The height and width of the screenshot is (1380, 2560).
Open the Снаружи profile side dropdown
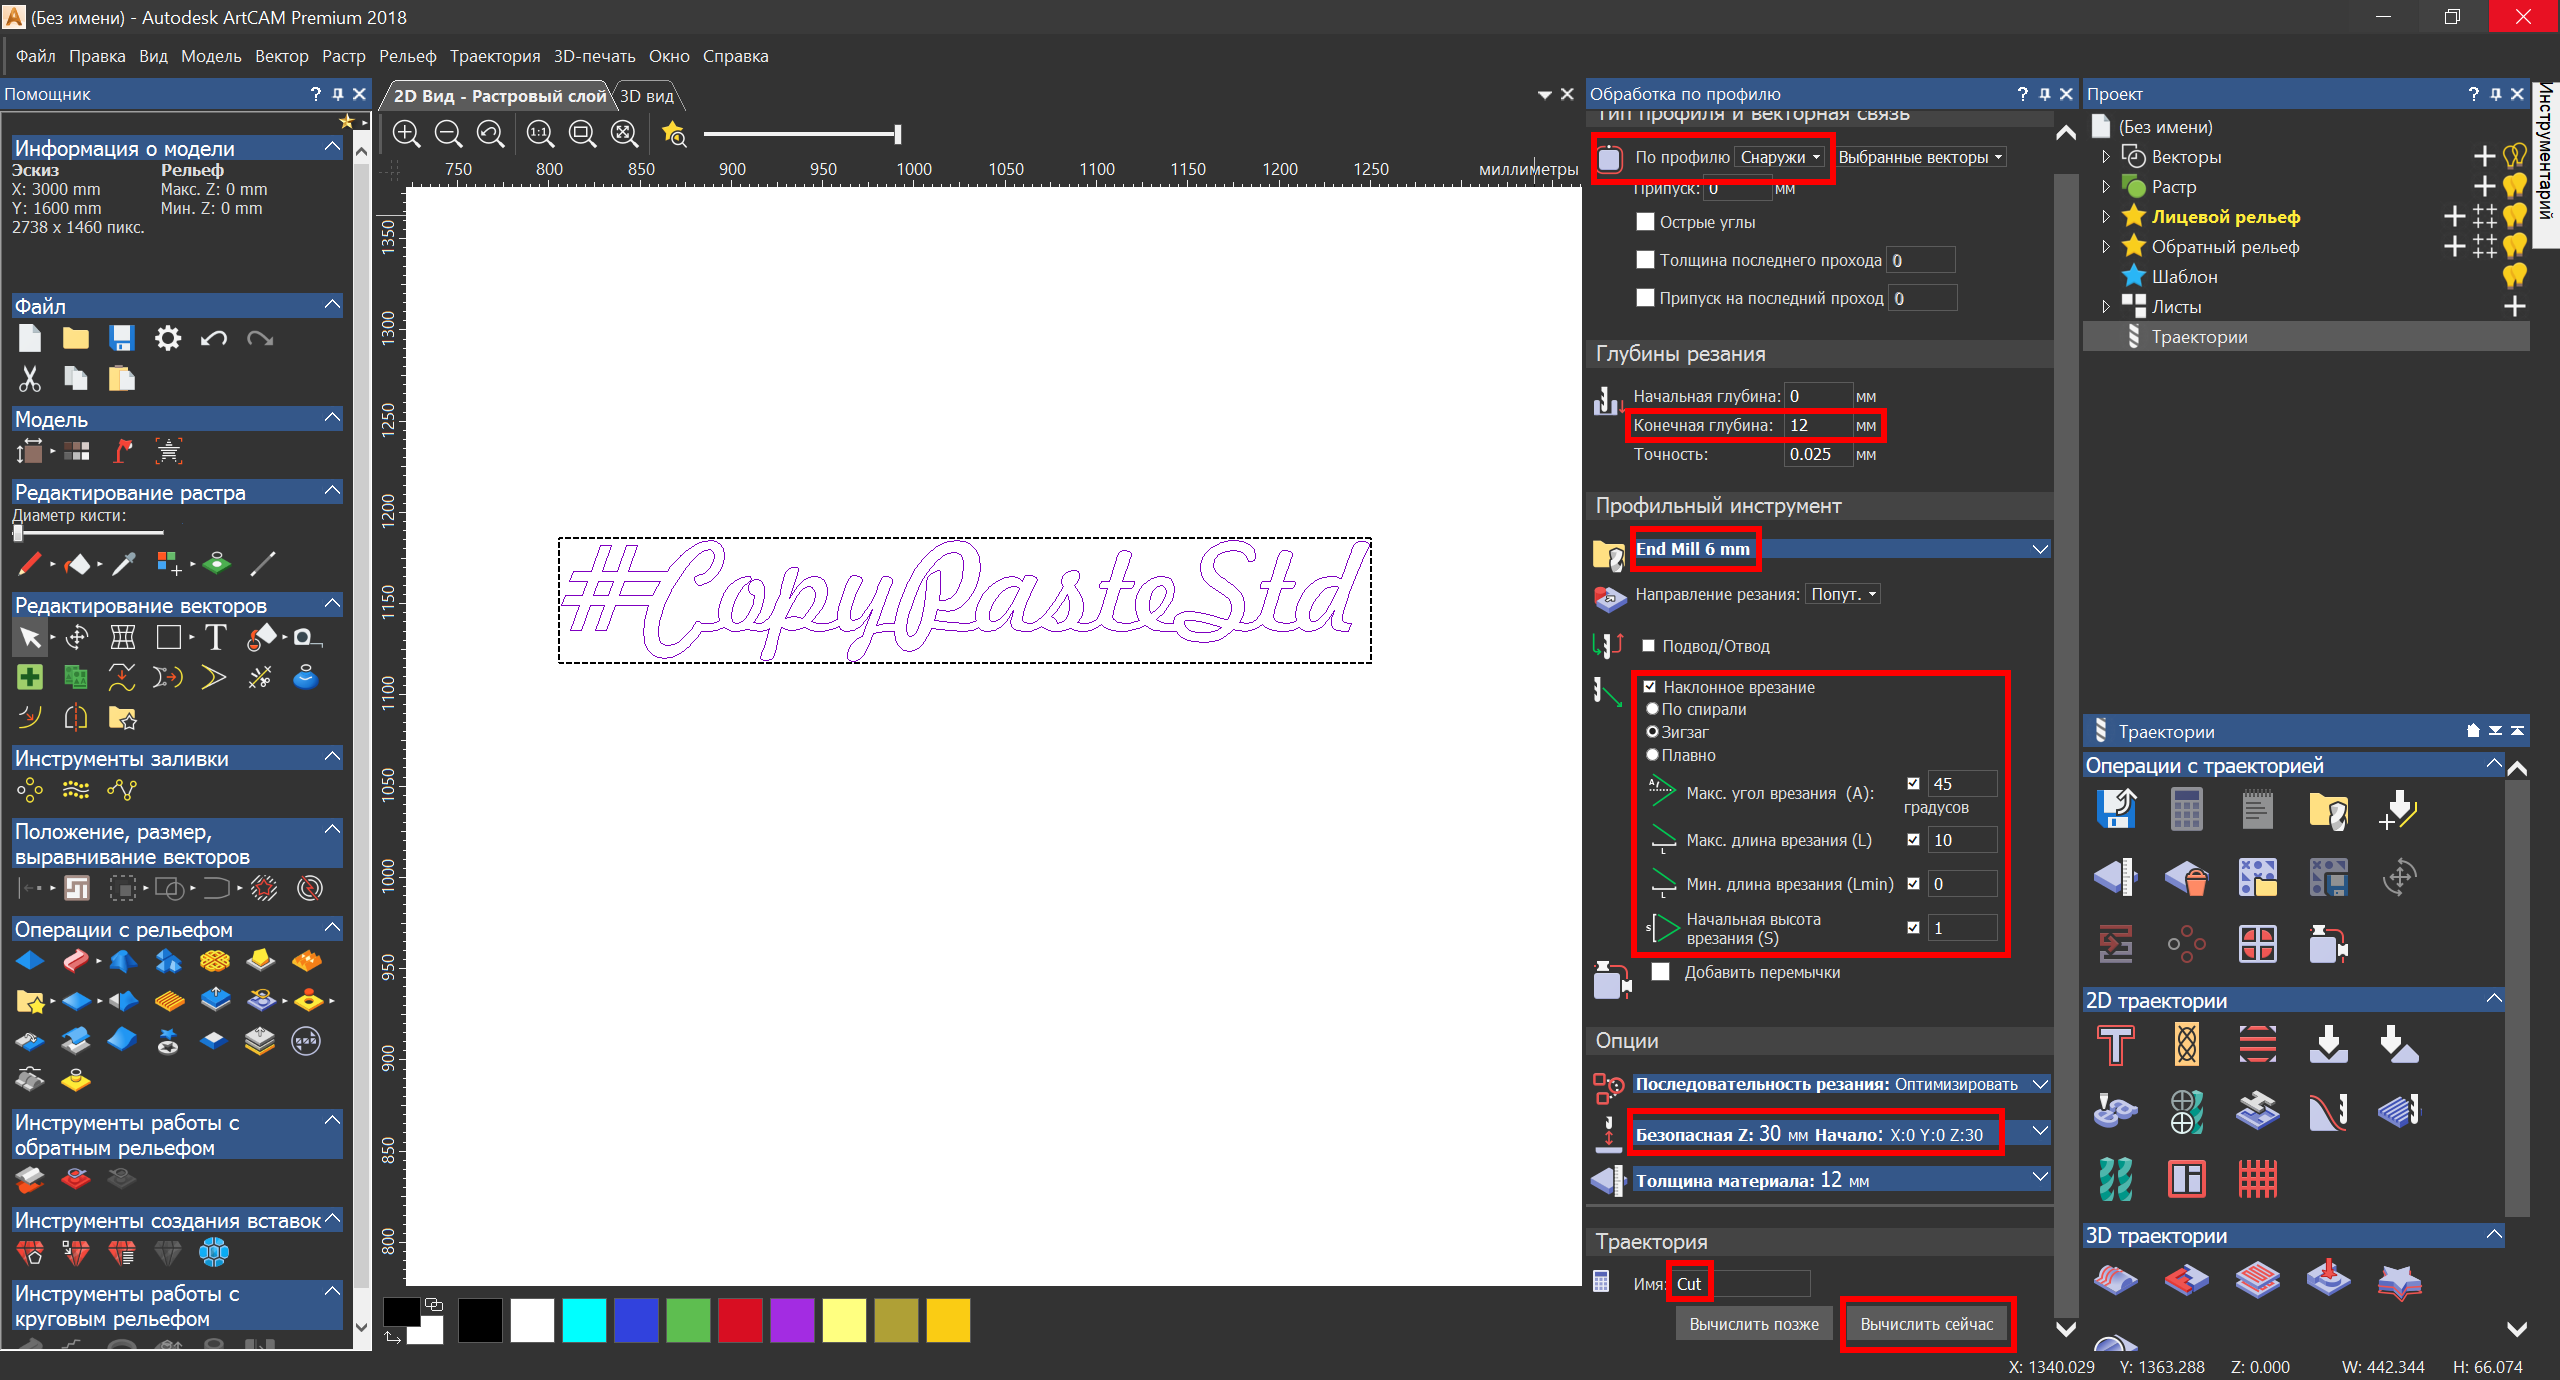point(1779,157)
